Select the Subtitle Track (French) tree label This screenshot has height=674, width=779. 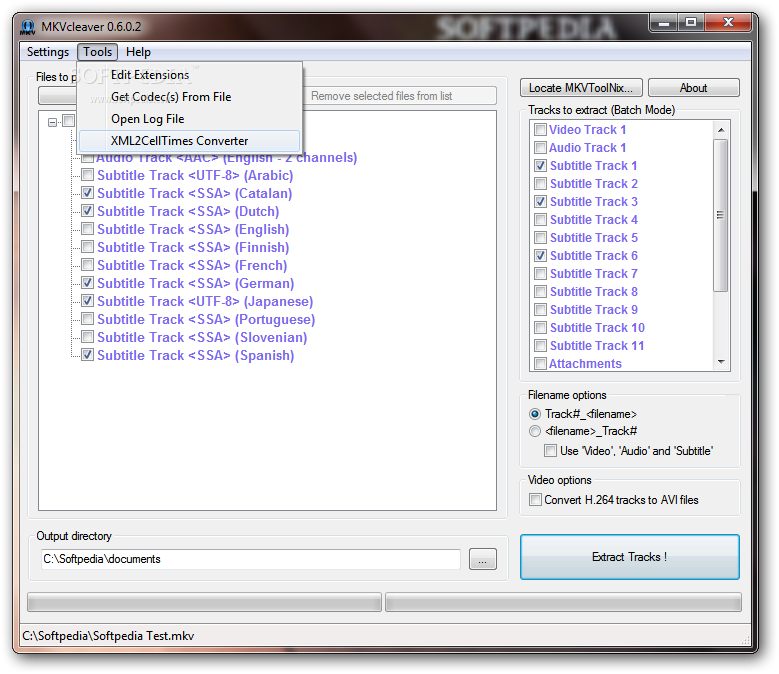192,265
